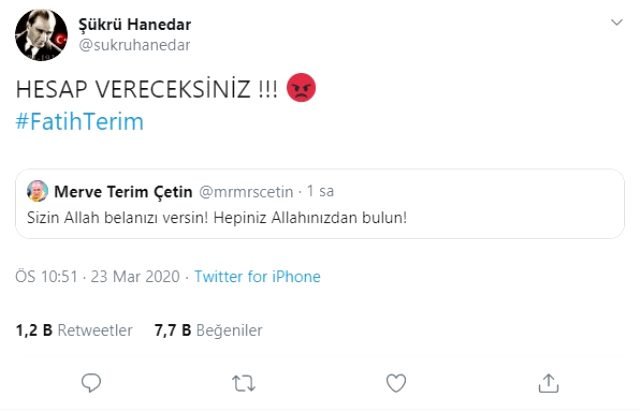Viewport: 640px width, 411px height.
Task: Click the angry face emoji
Action: [301, 89]
